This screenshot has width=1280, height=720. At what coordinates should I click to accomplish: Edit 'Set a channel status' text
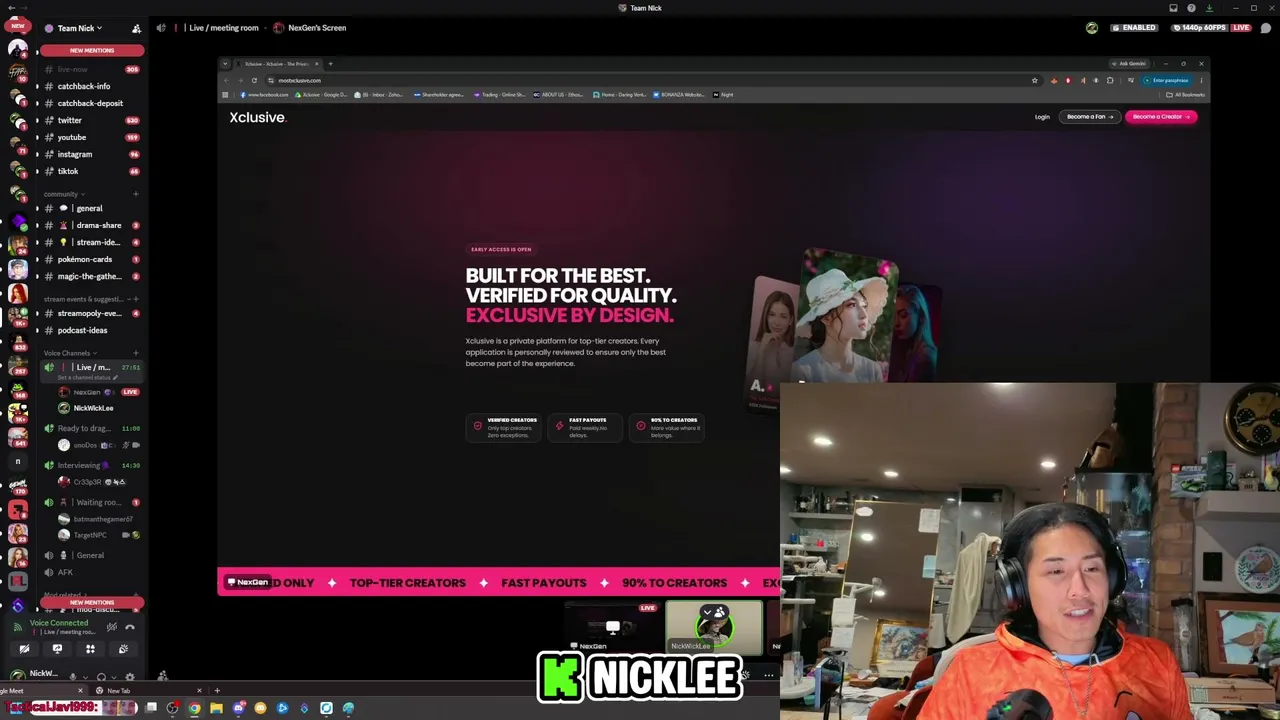[87, 377]
